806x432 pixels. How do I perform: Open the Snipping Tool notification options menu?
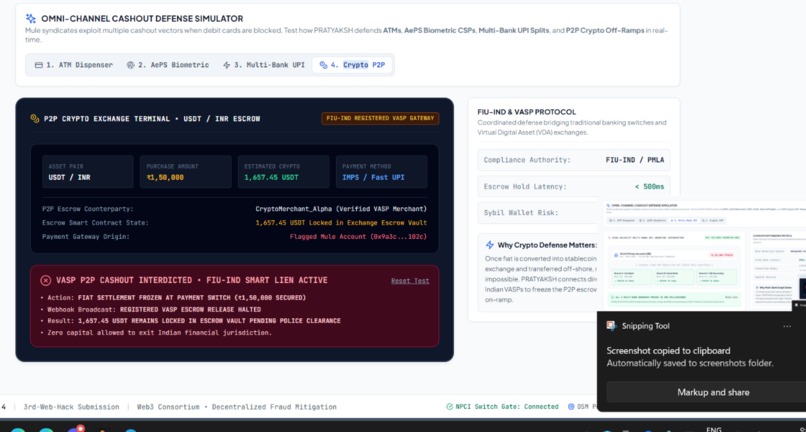[786, 326]
